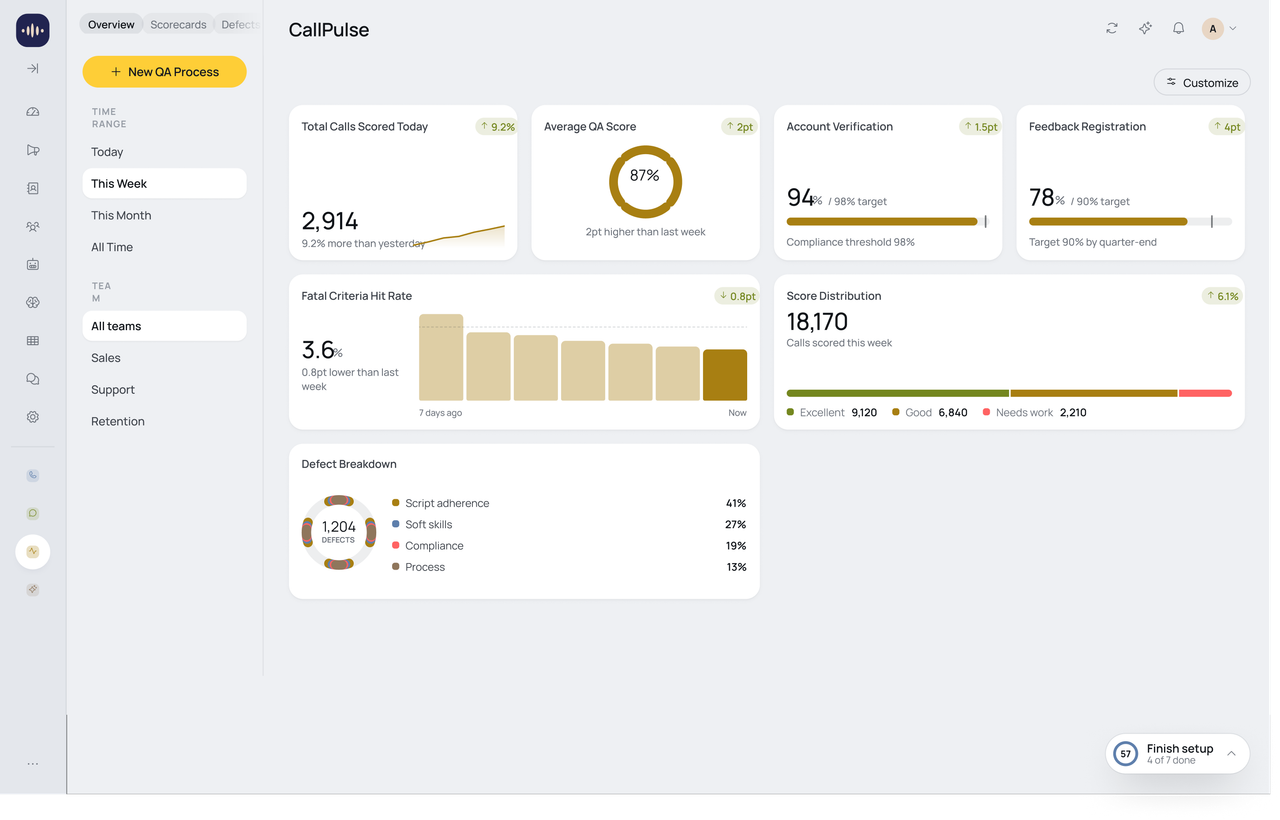
Task: Select the This Week time range
Action: pos(165,184)
